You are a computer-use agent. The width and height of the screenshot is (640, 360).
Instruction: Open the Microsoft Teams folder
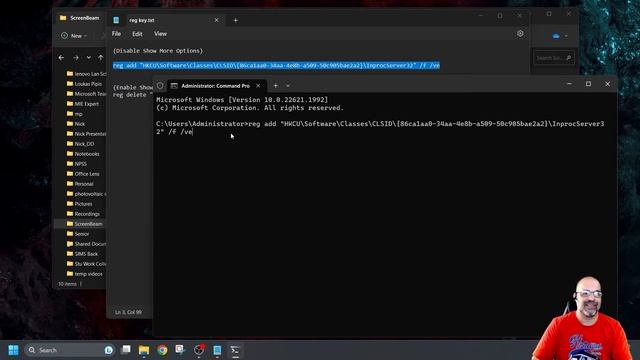[86, 94]
